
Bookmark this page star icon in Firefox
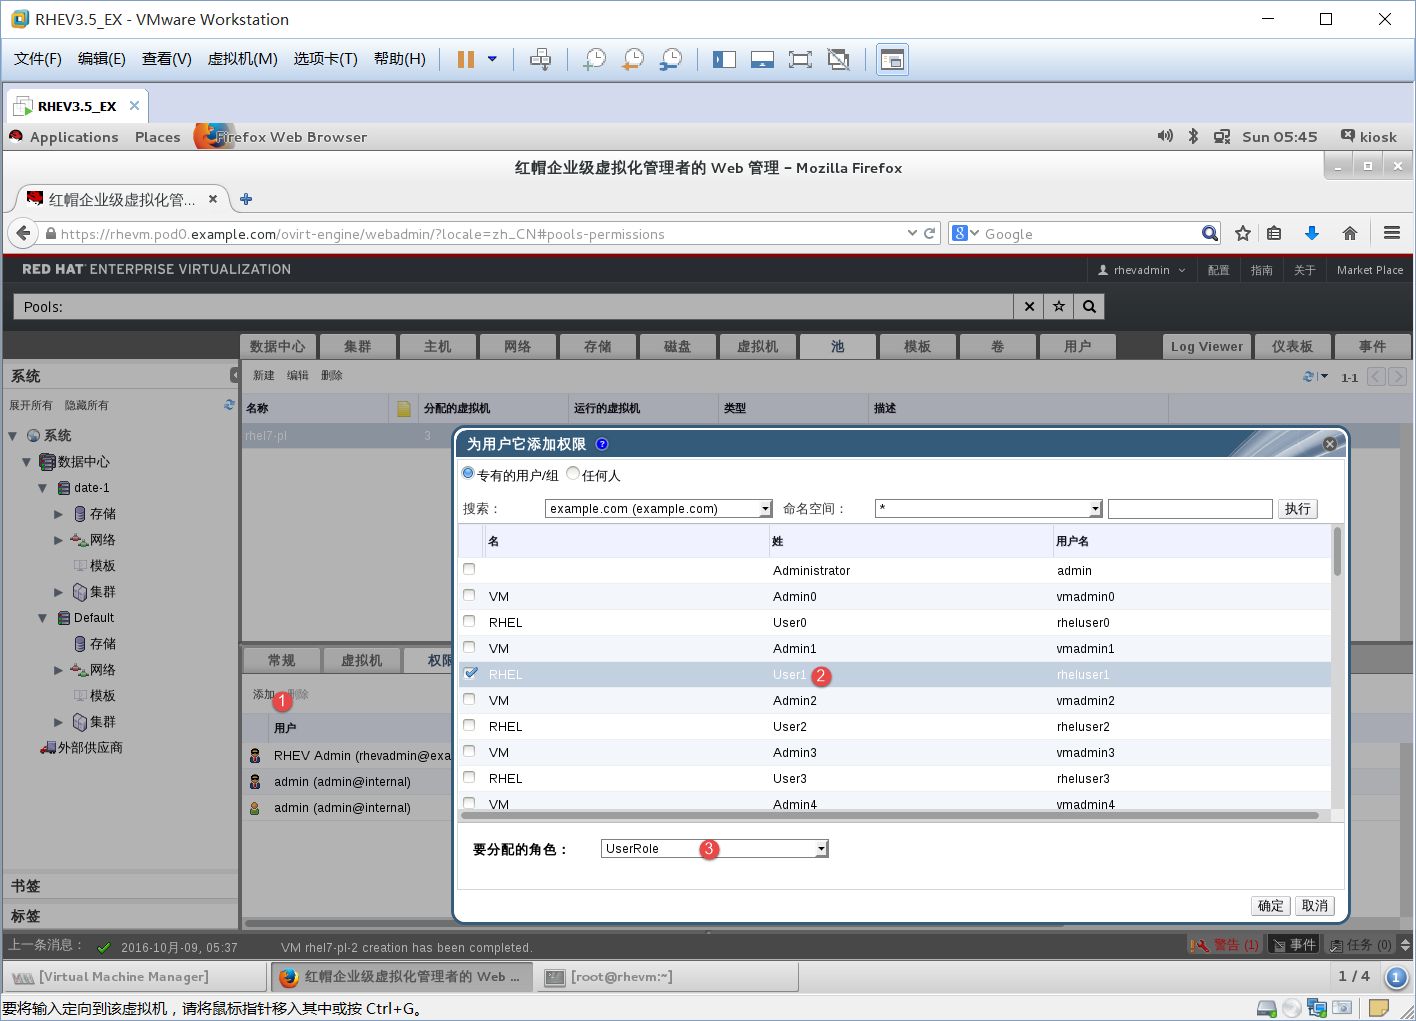[x=1243, y=233]
